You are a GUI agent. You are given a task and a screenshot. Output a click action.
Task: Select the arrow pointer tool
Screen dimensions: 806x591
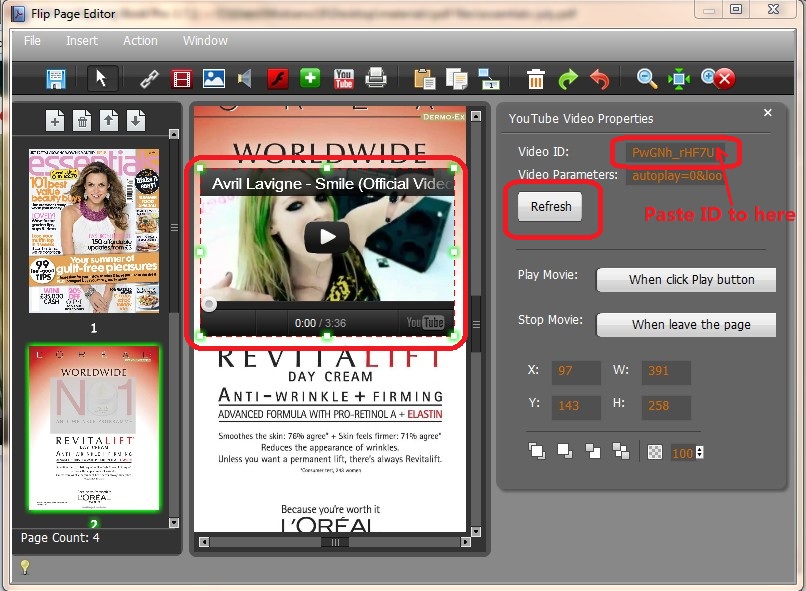101,79
